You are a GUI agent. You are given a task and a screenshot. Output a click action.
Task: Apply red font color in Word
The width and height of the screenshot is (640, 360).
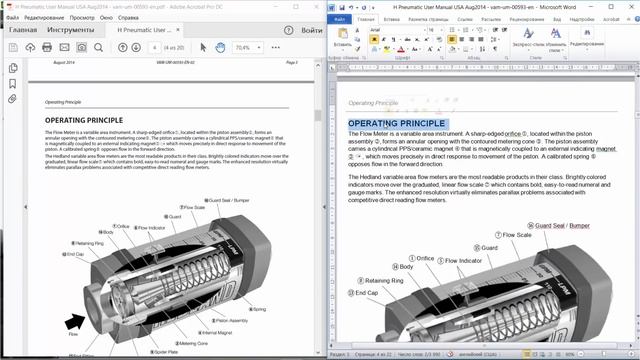point(400,49)
